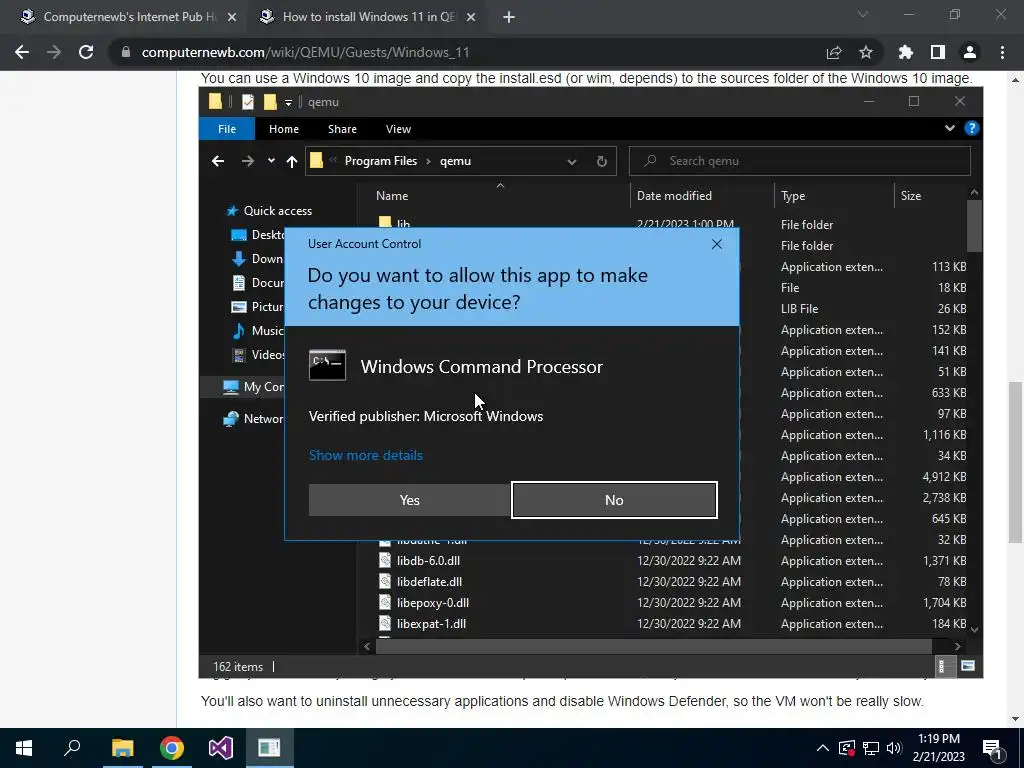Select Quick access in navigation pane

pyautogui.click(x=269, y=211)
